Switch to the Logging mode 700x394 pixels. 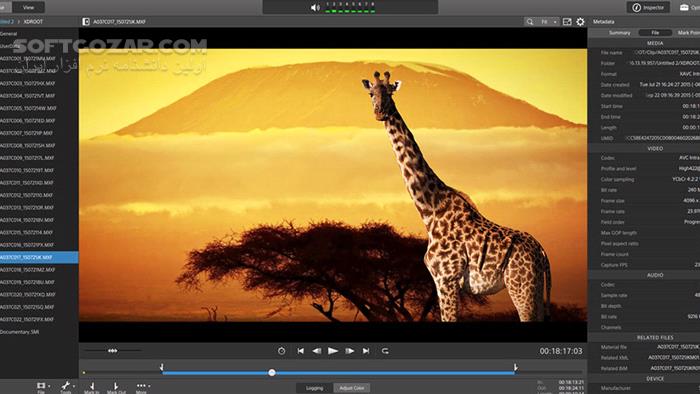(x=314, y=388)
